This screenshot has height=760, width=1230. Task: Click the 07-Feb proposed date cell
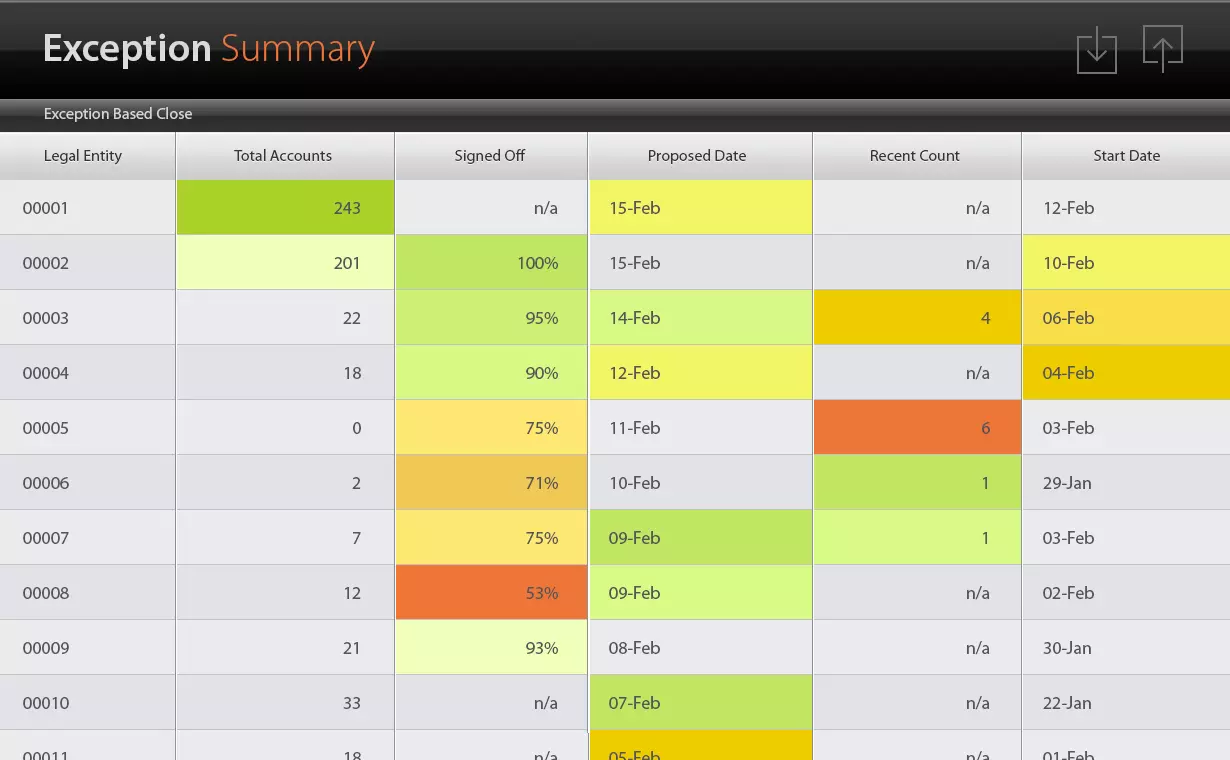pyautogui.click(x=700, y=703)
